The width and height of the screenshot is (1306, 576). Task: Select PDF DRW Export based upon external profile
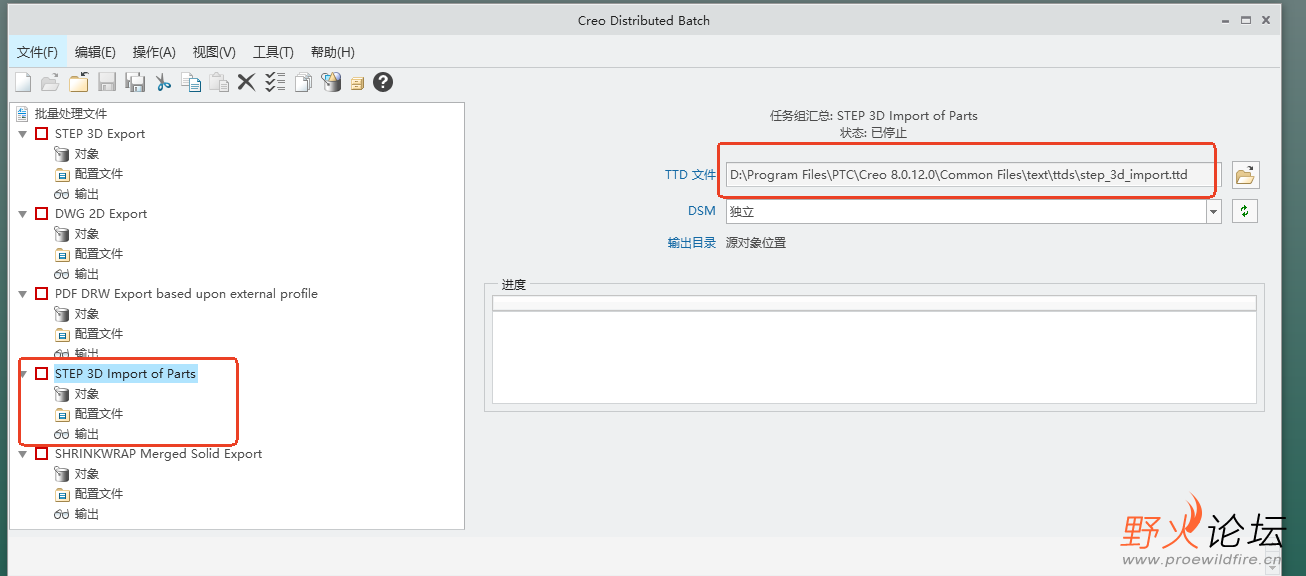186,294
